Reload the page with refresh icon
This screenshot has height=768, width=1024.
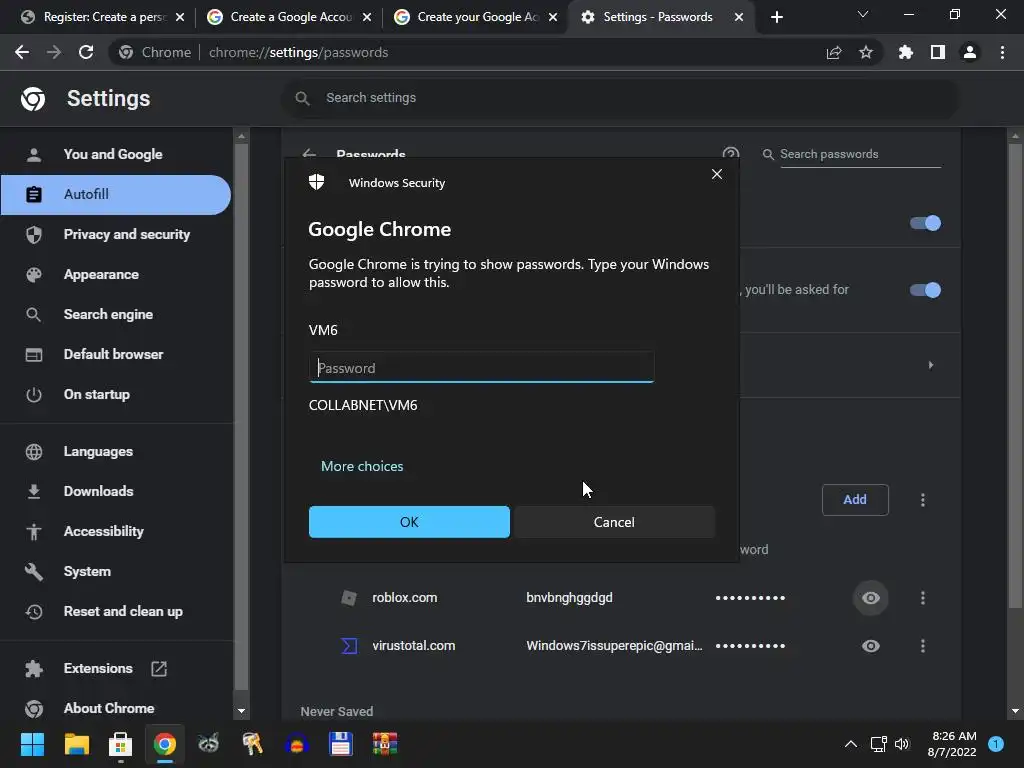[x=86, y=52]
